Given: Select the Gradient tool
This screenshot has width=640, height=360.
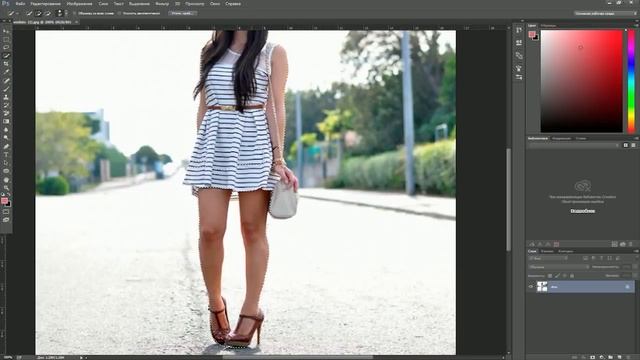Looking at the screenshot, I should coord(6,121).
